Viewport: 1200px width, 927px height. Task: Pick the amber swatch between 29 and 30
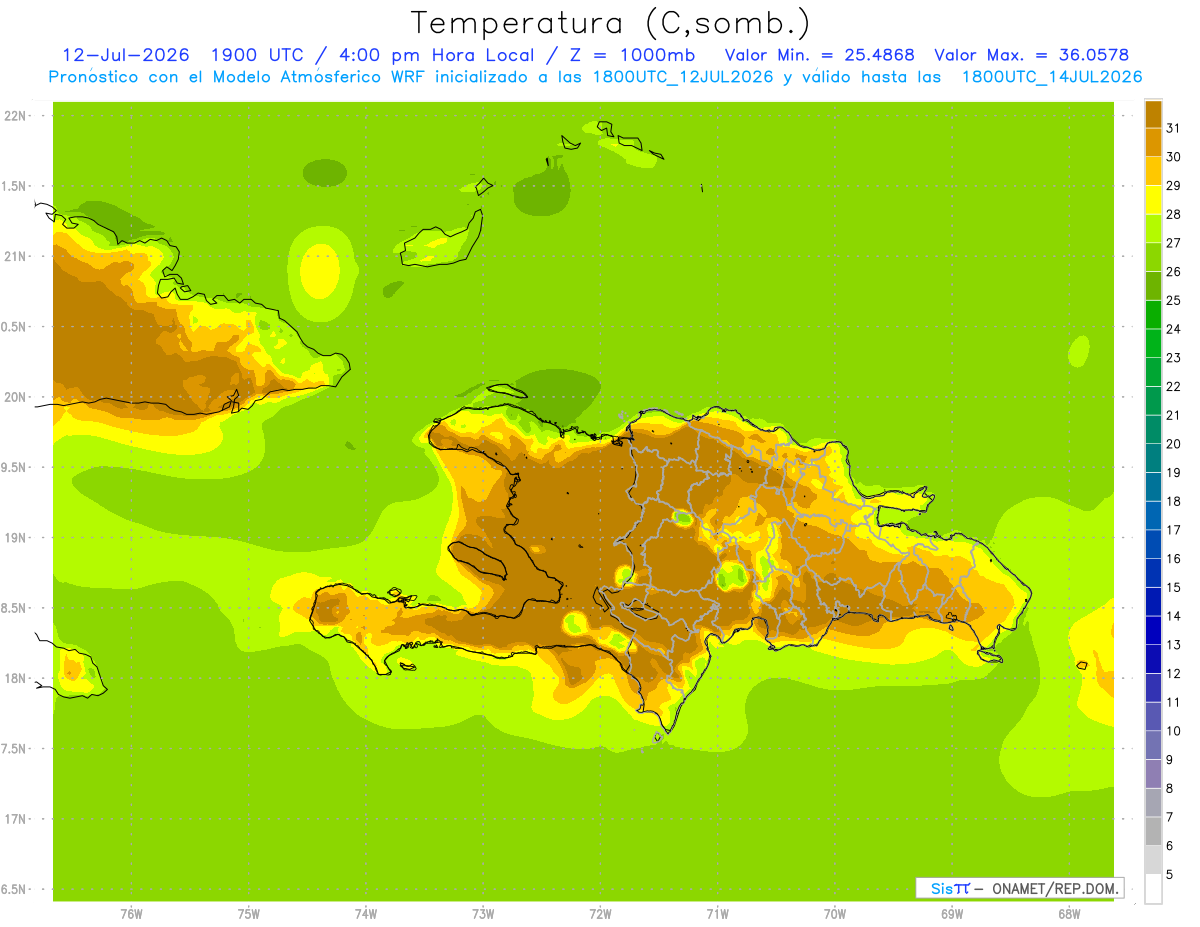click(1153, 171)
